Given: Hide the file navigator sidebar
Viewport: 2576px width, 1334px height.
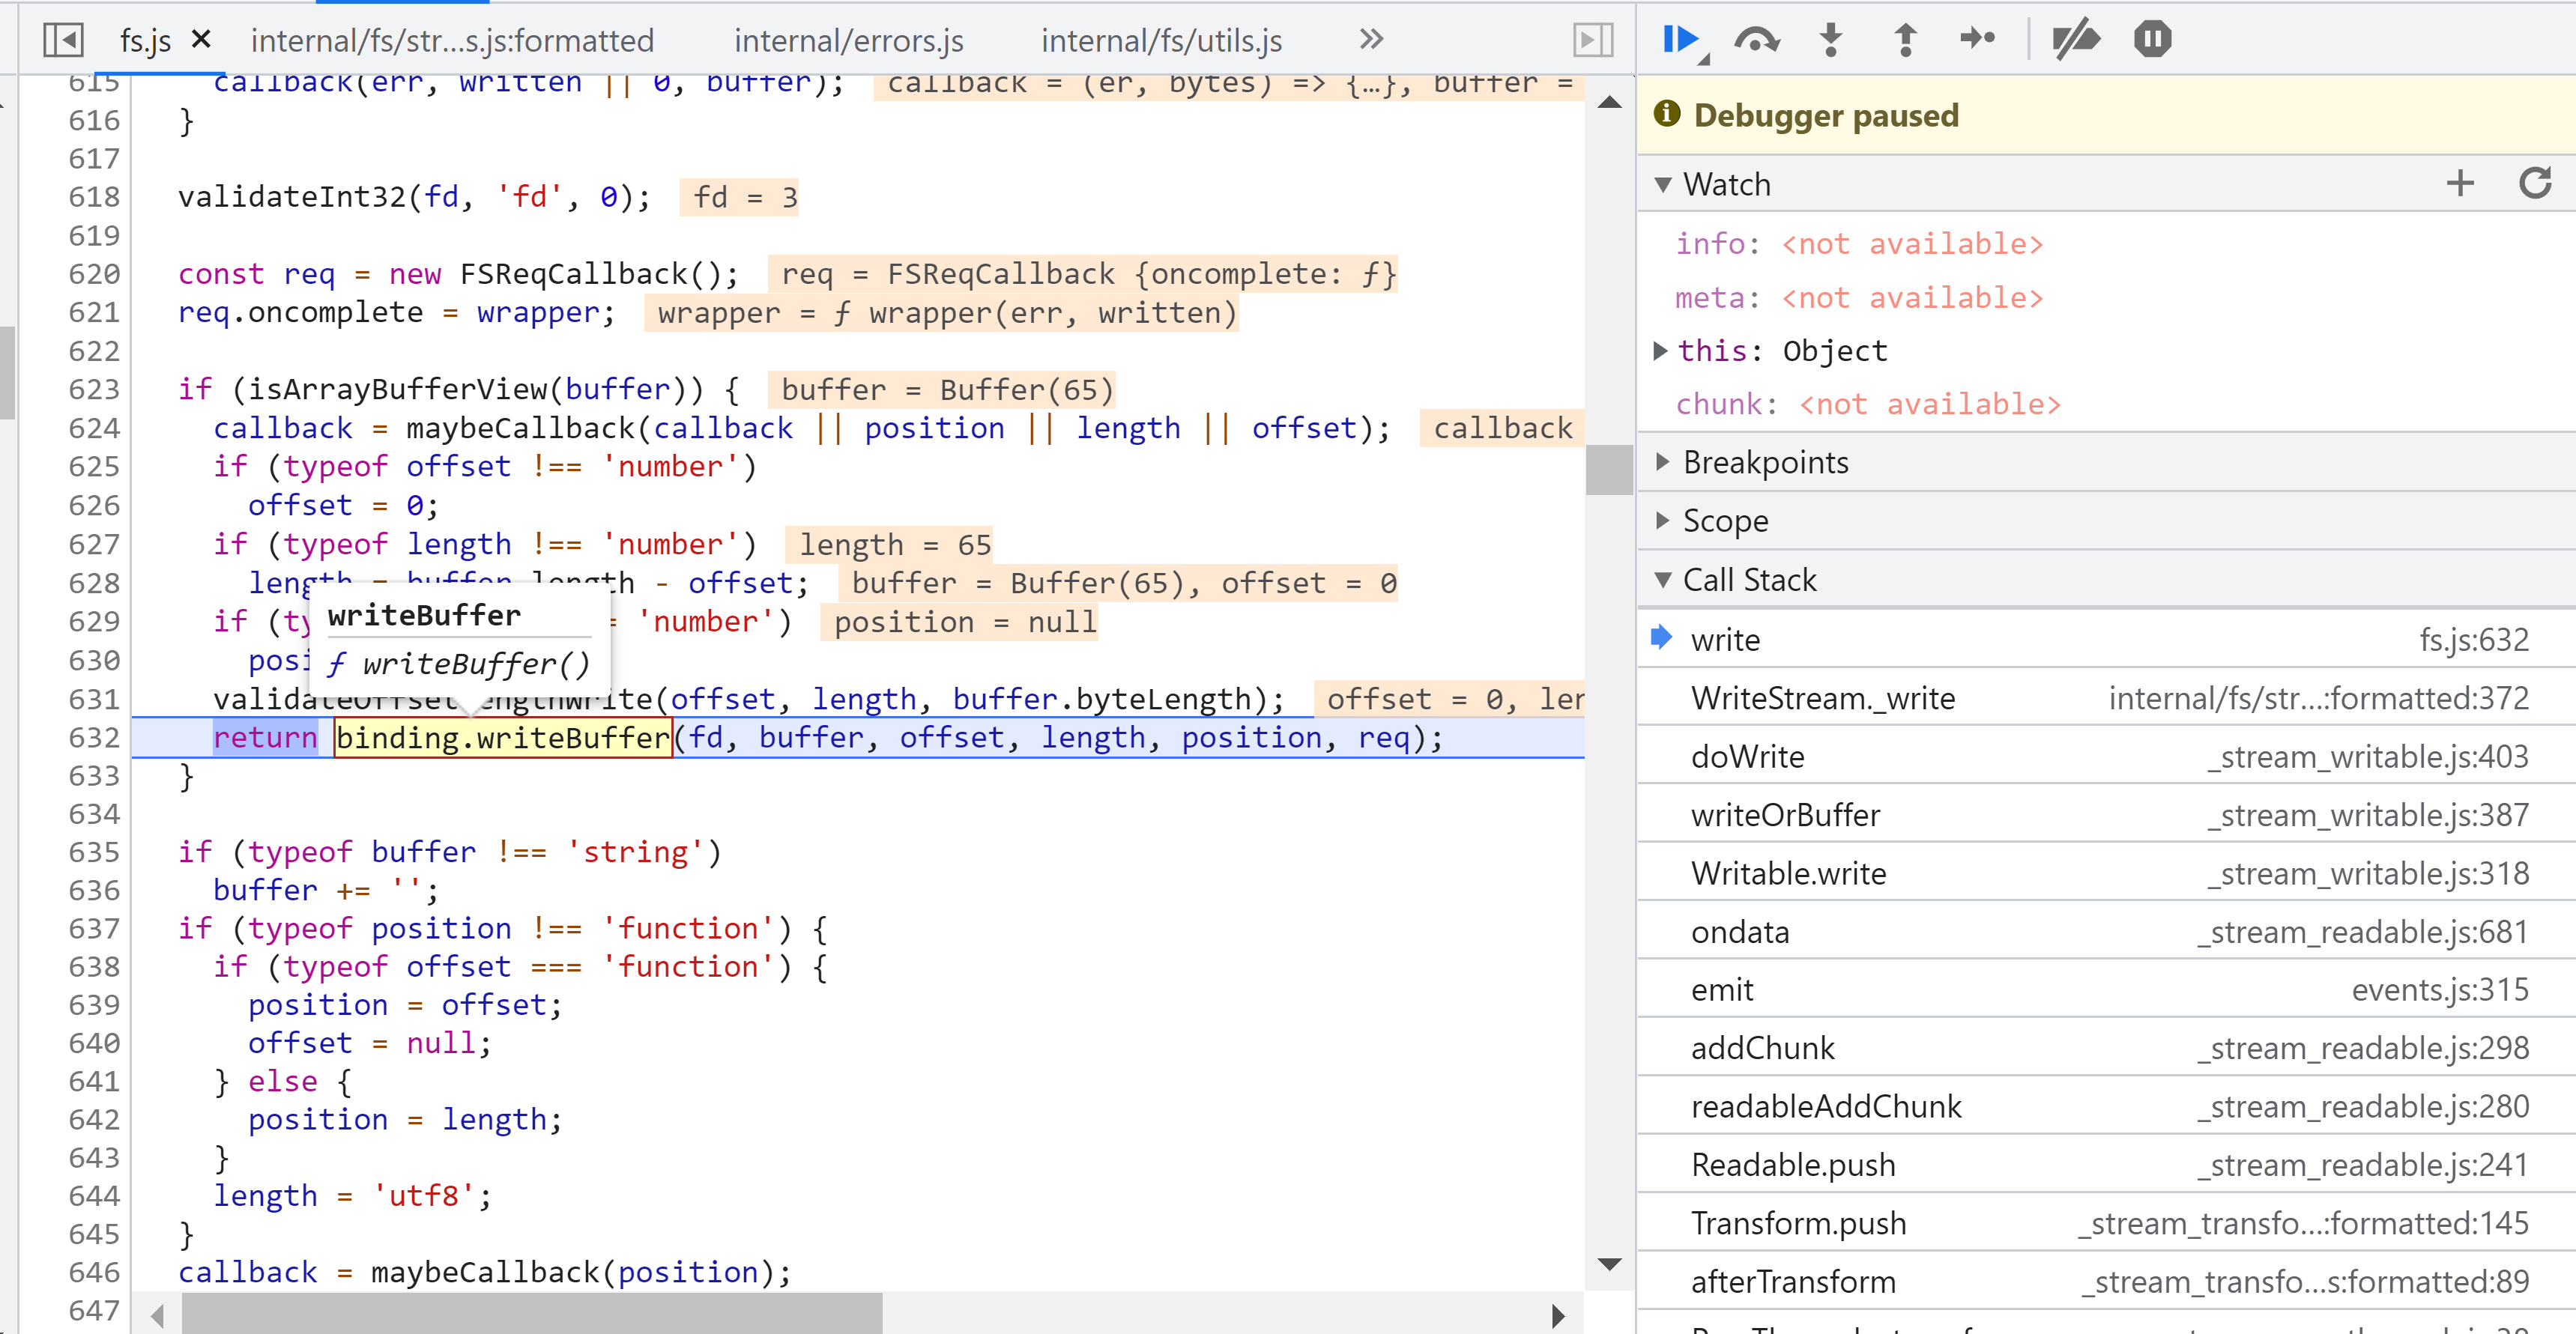Looking at the screenshot, I should 62,40.
